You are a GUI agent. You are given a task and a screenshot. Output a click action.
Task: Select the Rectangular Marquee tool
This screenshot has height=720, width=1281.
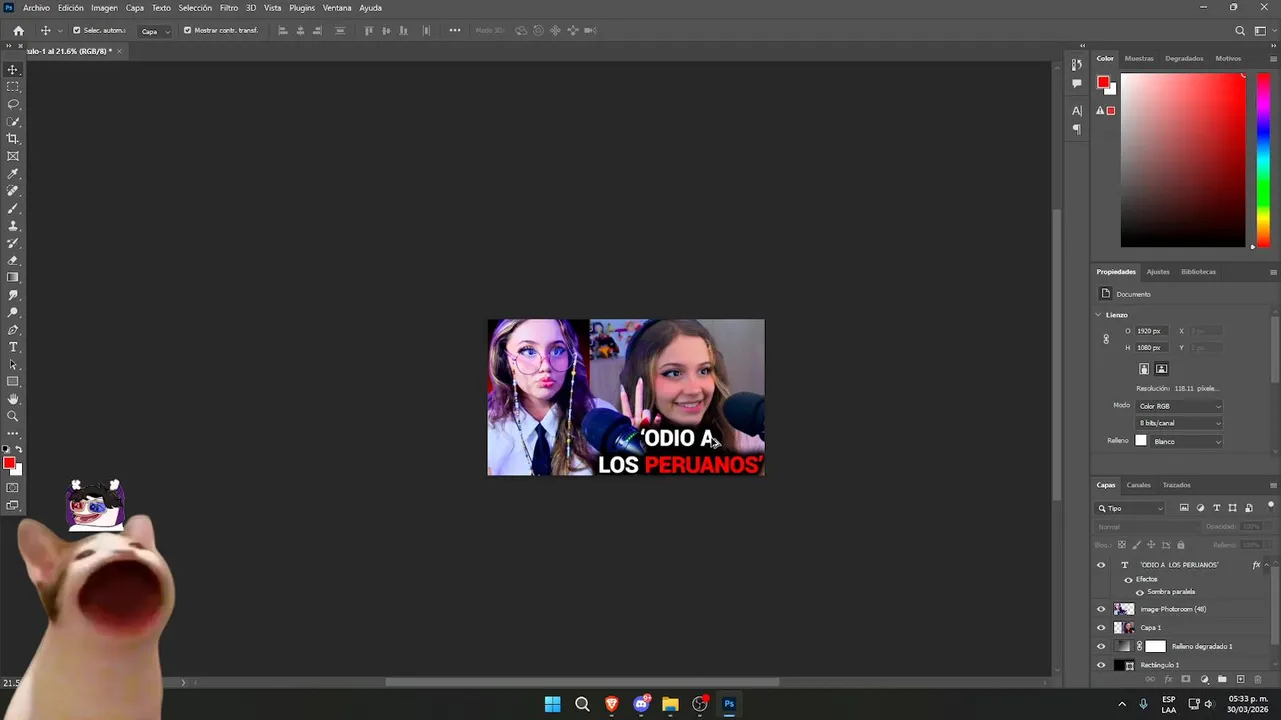(13, 87)
